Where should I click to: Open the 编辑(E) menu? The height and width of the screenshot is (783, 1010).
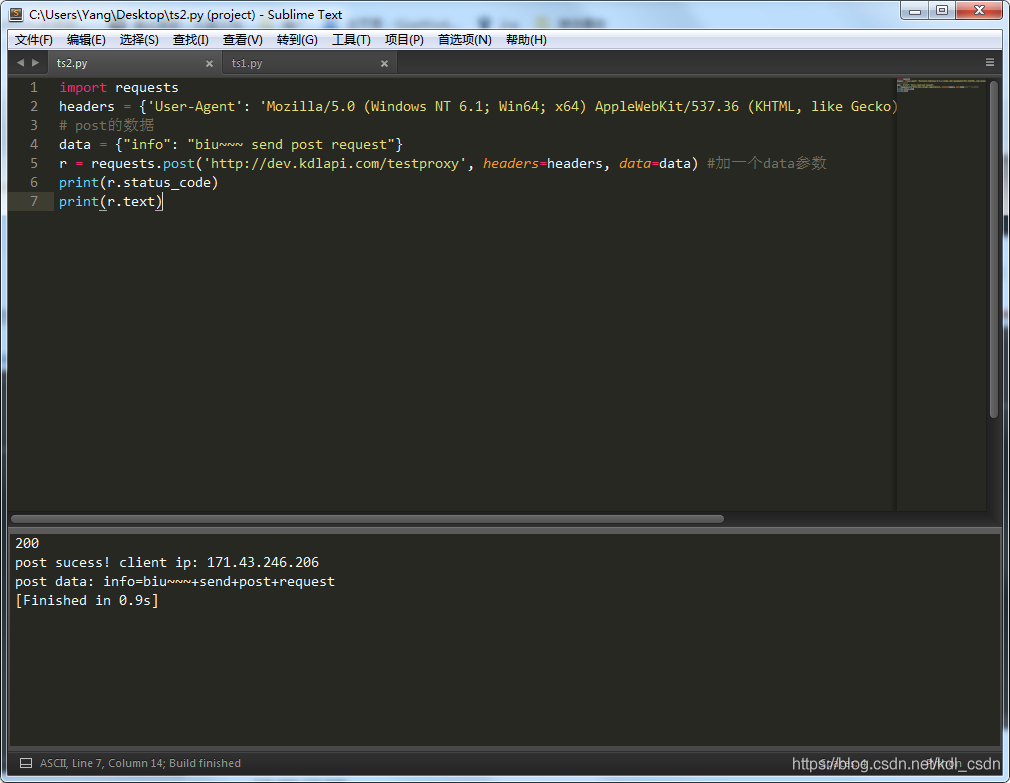point(86,40)
